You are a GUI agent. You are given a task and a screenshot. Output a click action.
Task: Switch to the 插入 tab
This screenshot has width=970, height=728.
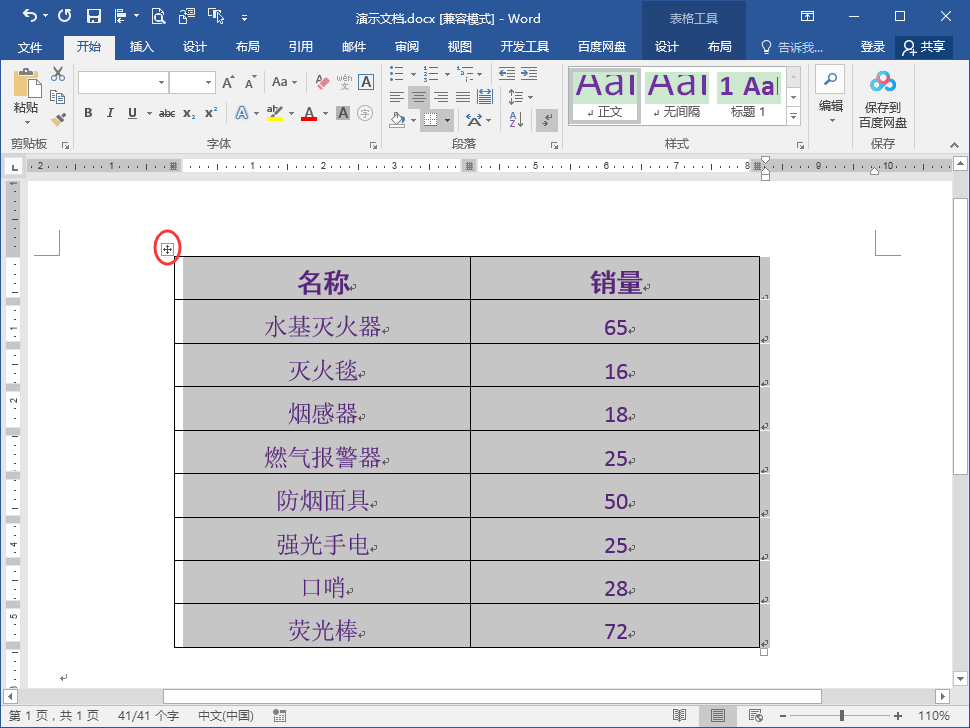point(141,47)
